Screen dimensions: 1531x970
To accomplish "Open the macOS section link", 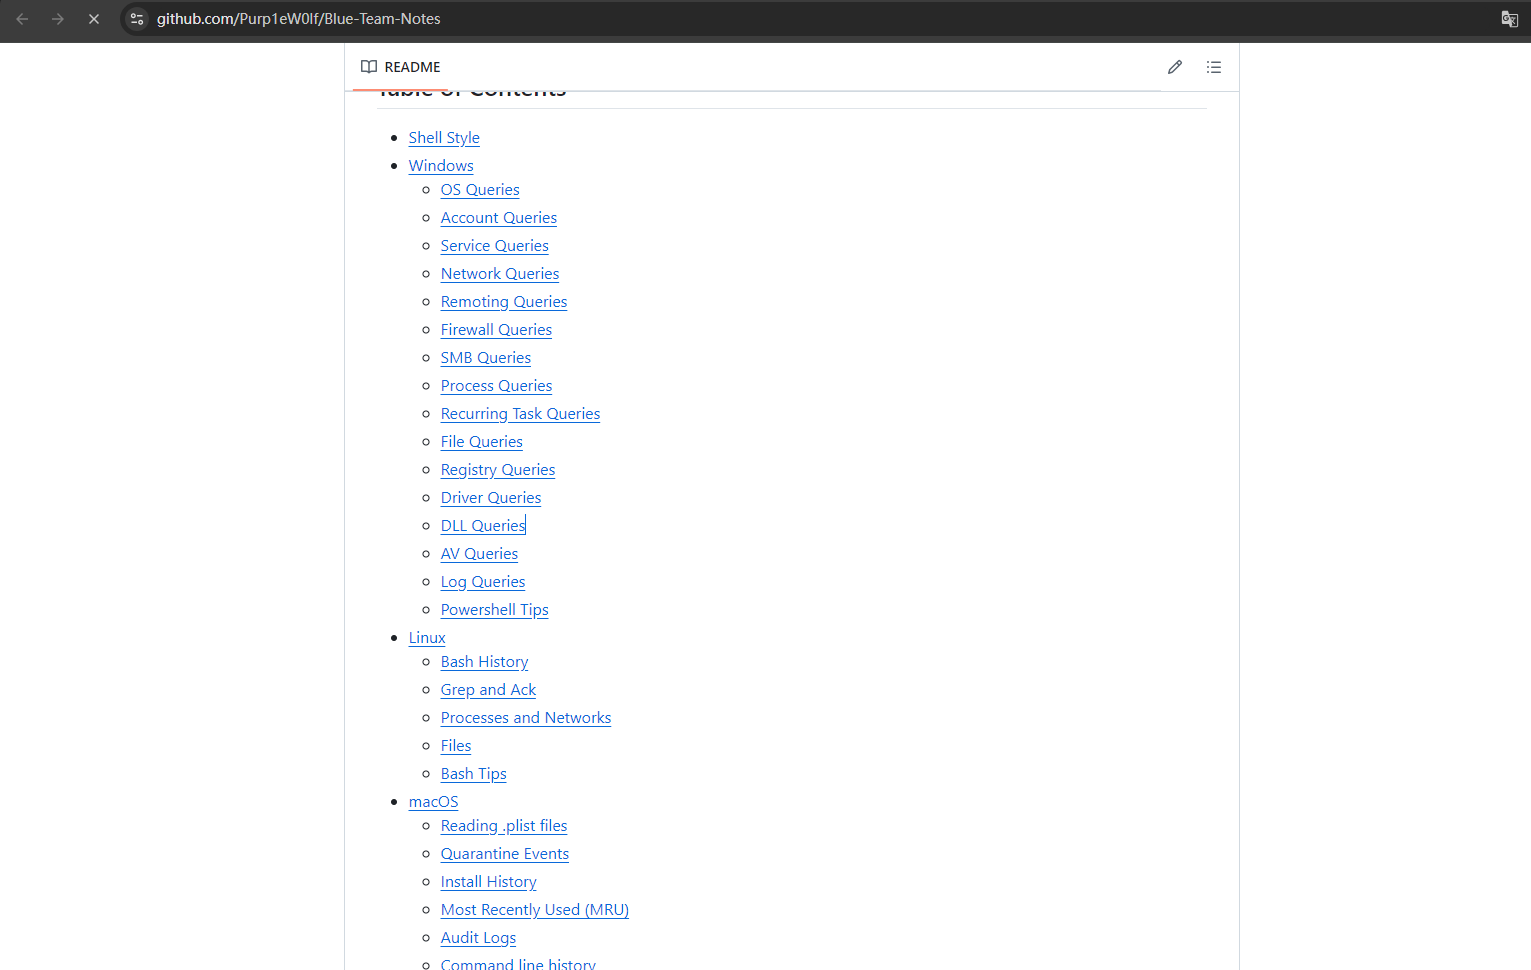I will [x=434, y=802].
